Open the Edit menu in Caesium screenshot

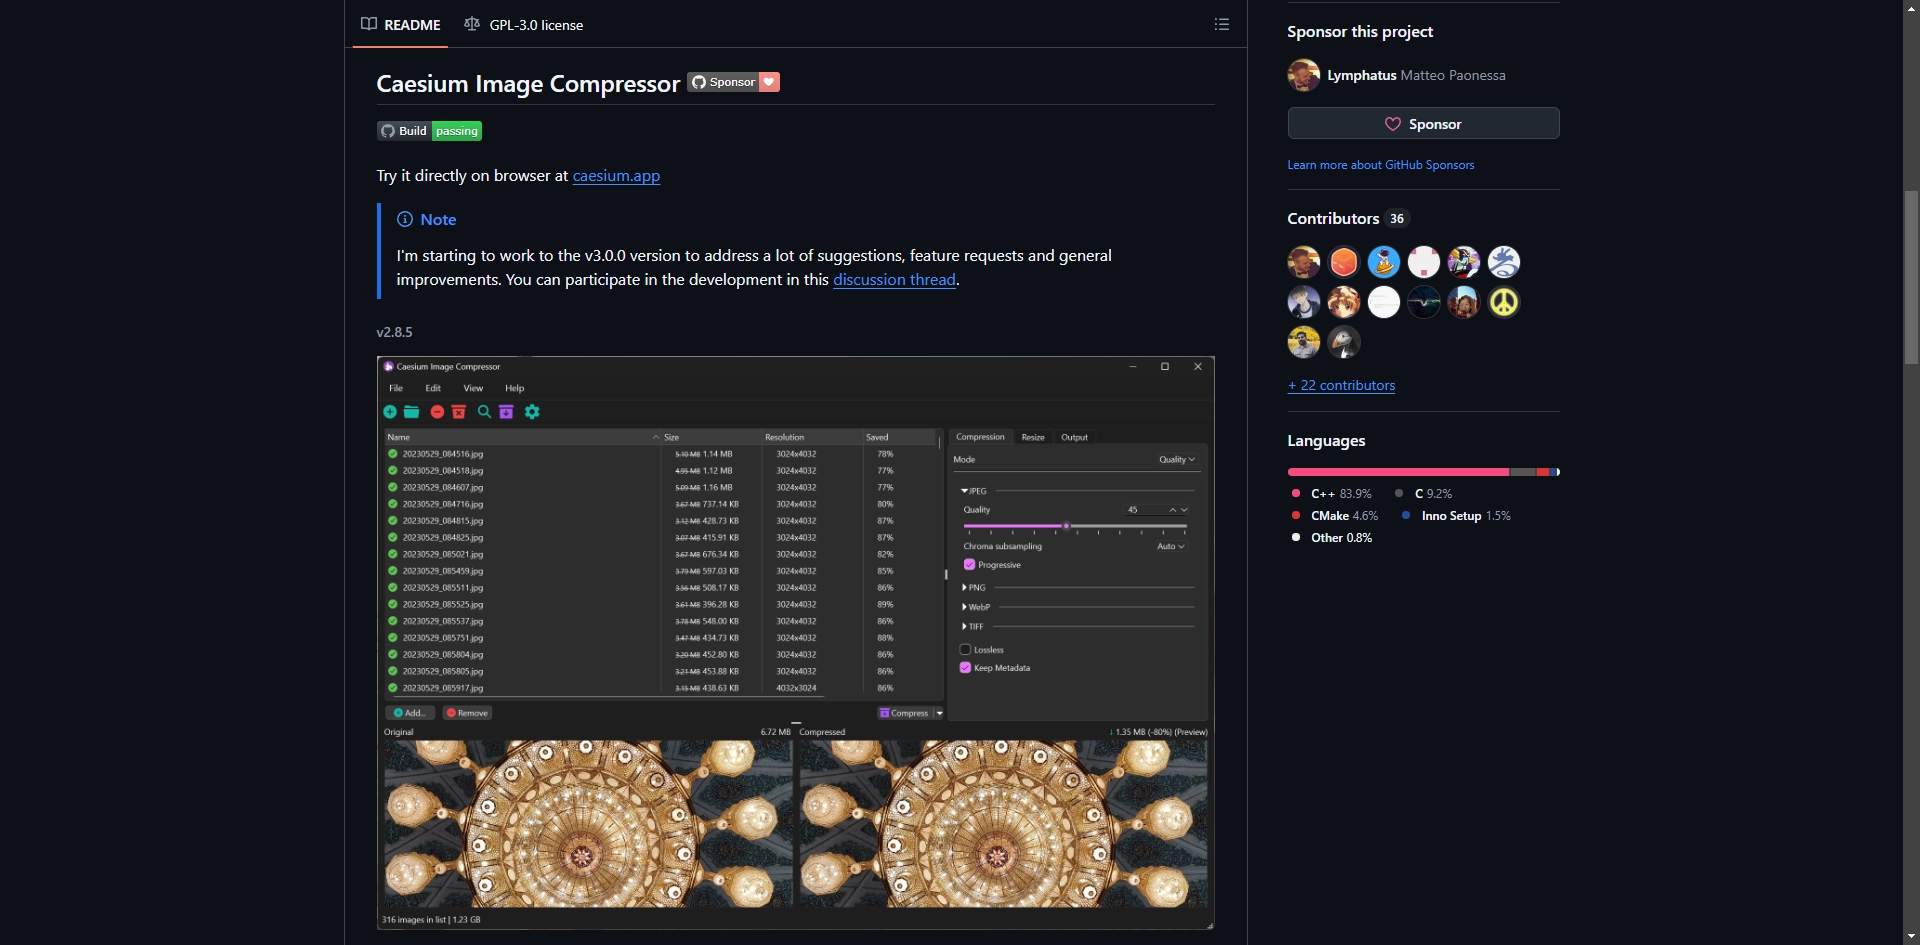[x=433, y=388]
